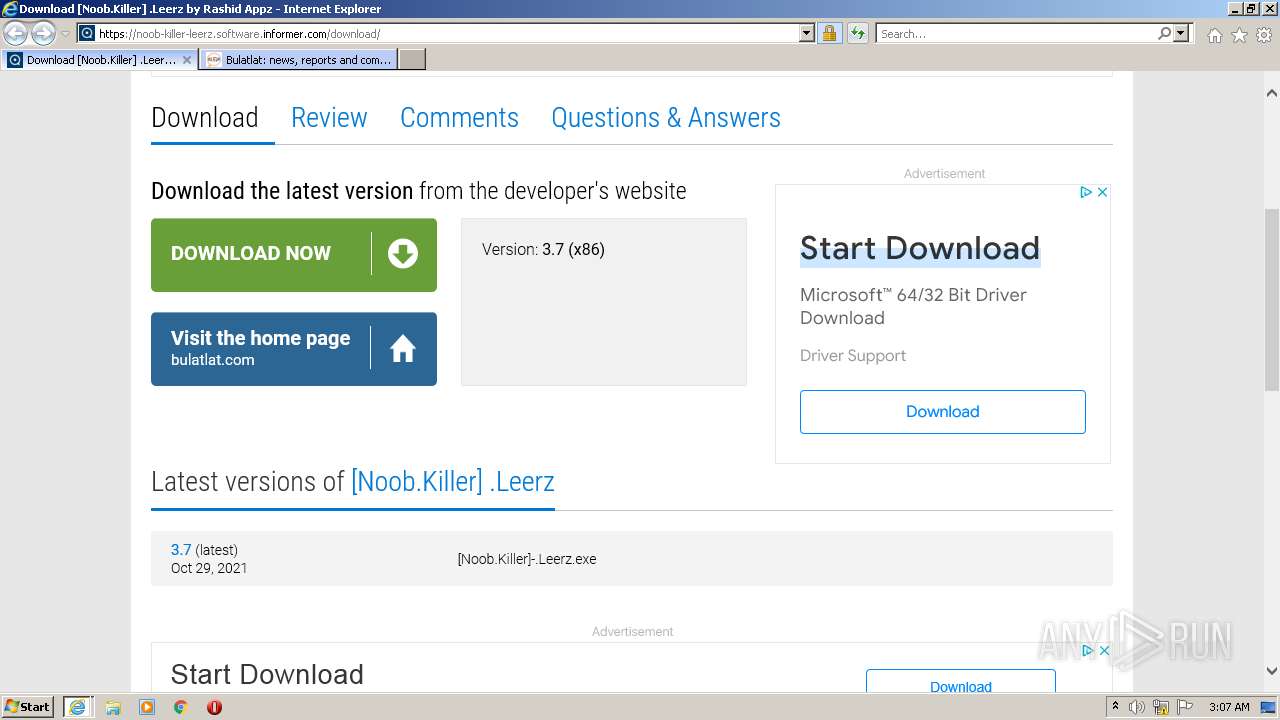Click the Action Center flag icon

click(x=1185, y=707)
